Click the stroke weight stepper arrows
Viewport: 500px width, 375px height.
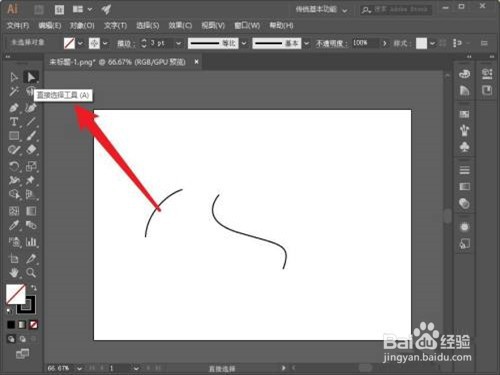click(x=144, y=43)
